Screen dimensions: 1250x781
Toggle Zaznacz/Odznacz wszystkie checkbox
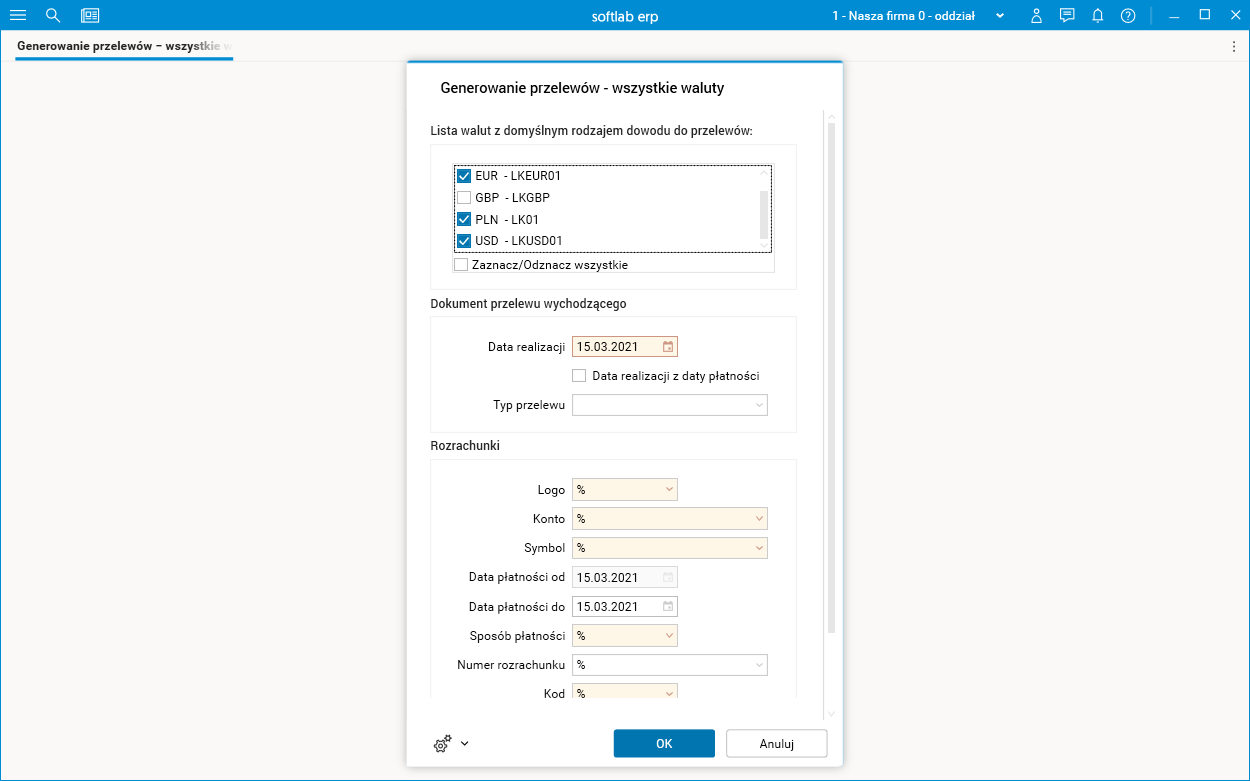(x=461, y=265)
